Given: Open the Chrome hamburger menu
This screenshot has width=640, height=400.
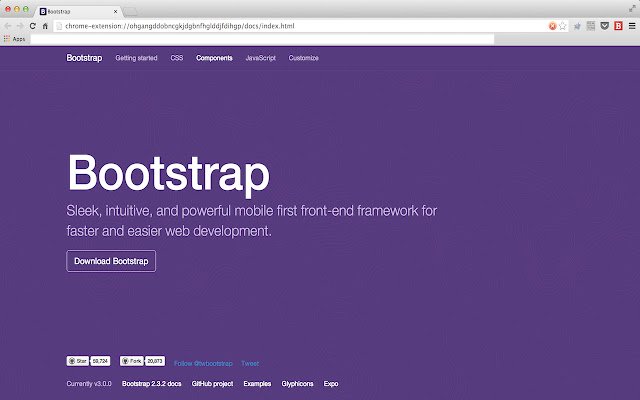Looking at the screenshot, I should (x=632, y=26).
